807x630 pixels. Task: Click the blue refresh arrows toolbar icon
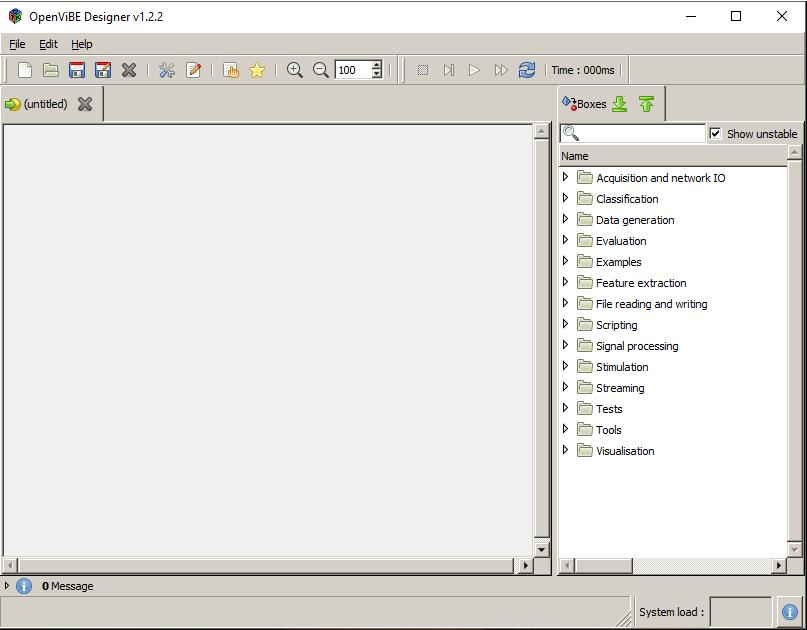click(527, 70)
